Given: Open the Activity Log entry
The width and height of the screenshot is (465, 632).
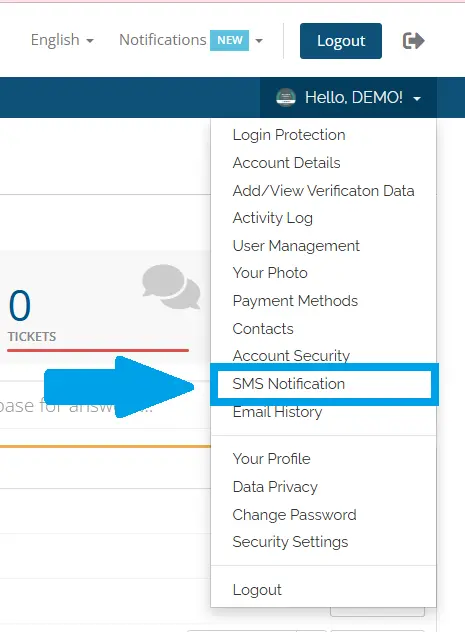Looking at the screenshot, I should tap(273, 218).
